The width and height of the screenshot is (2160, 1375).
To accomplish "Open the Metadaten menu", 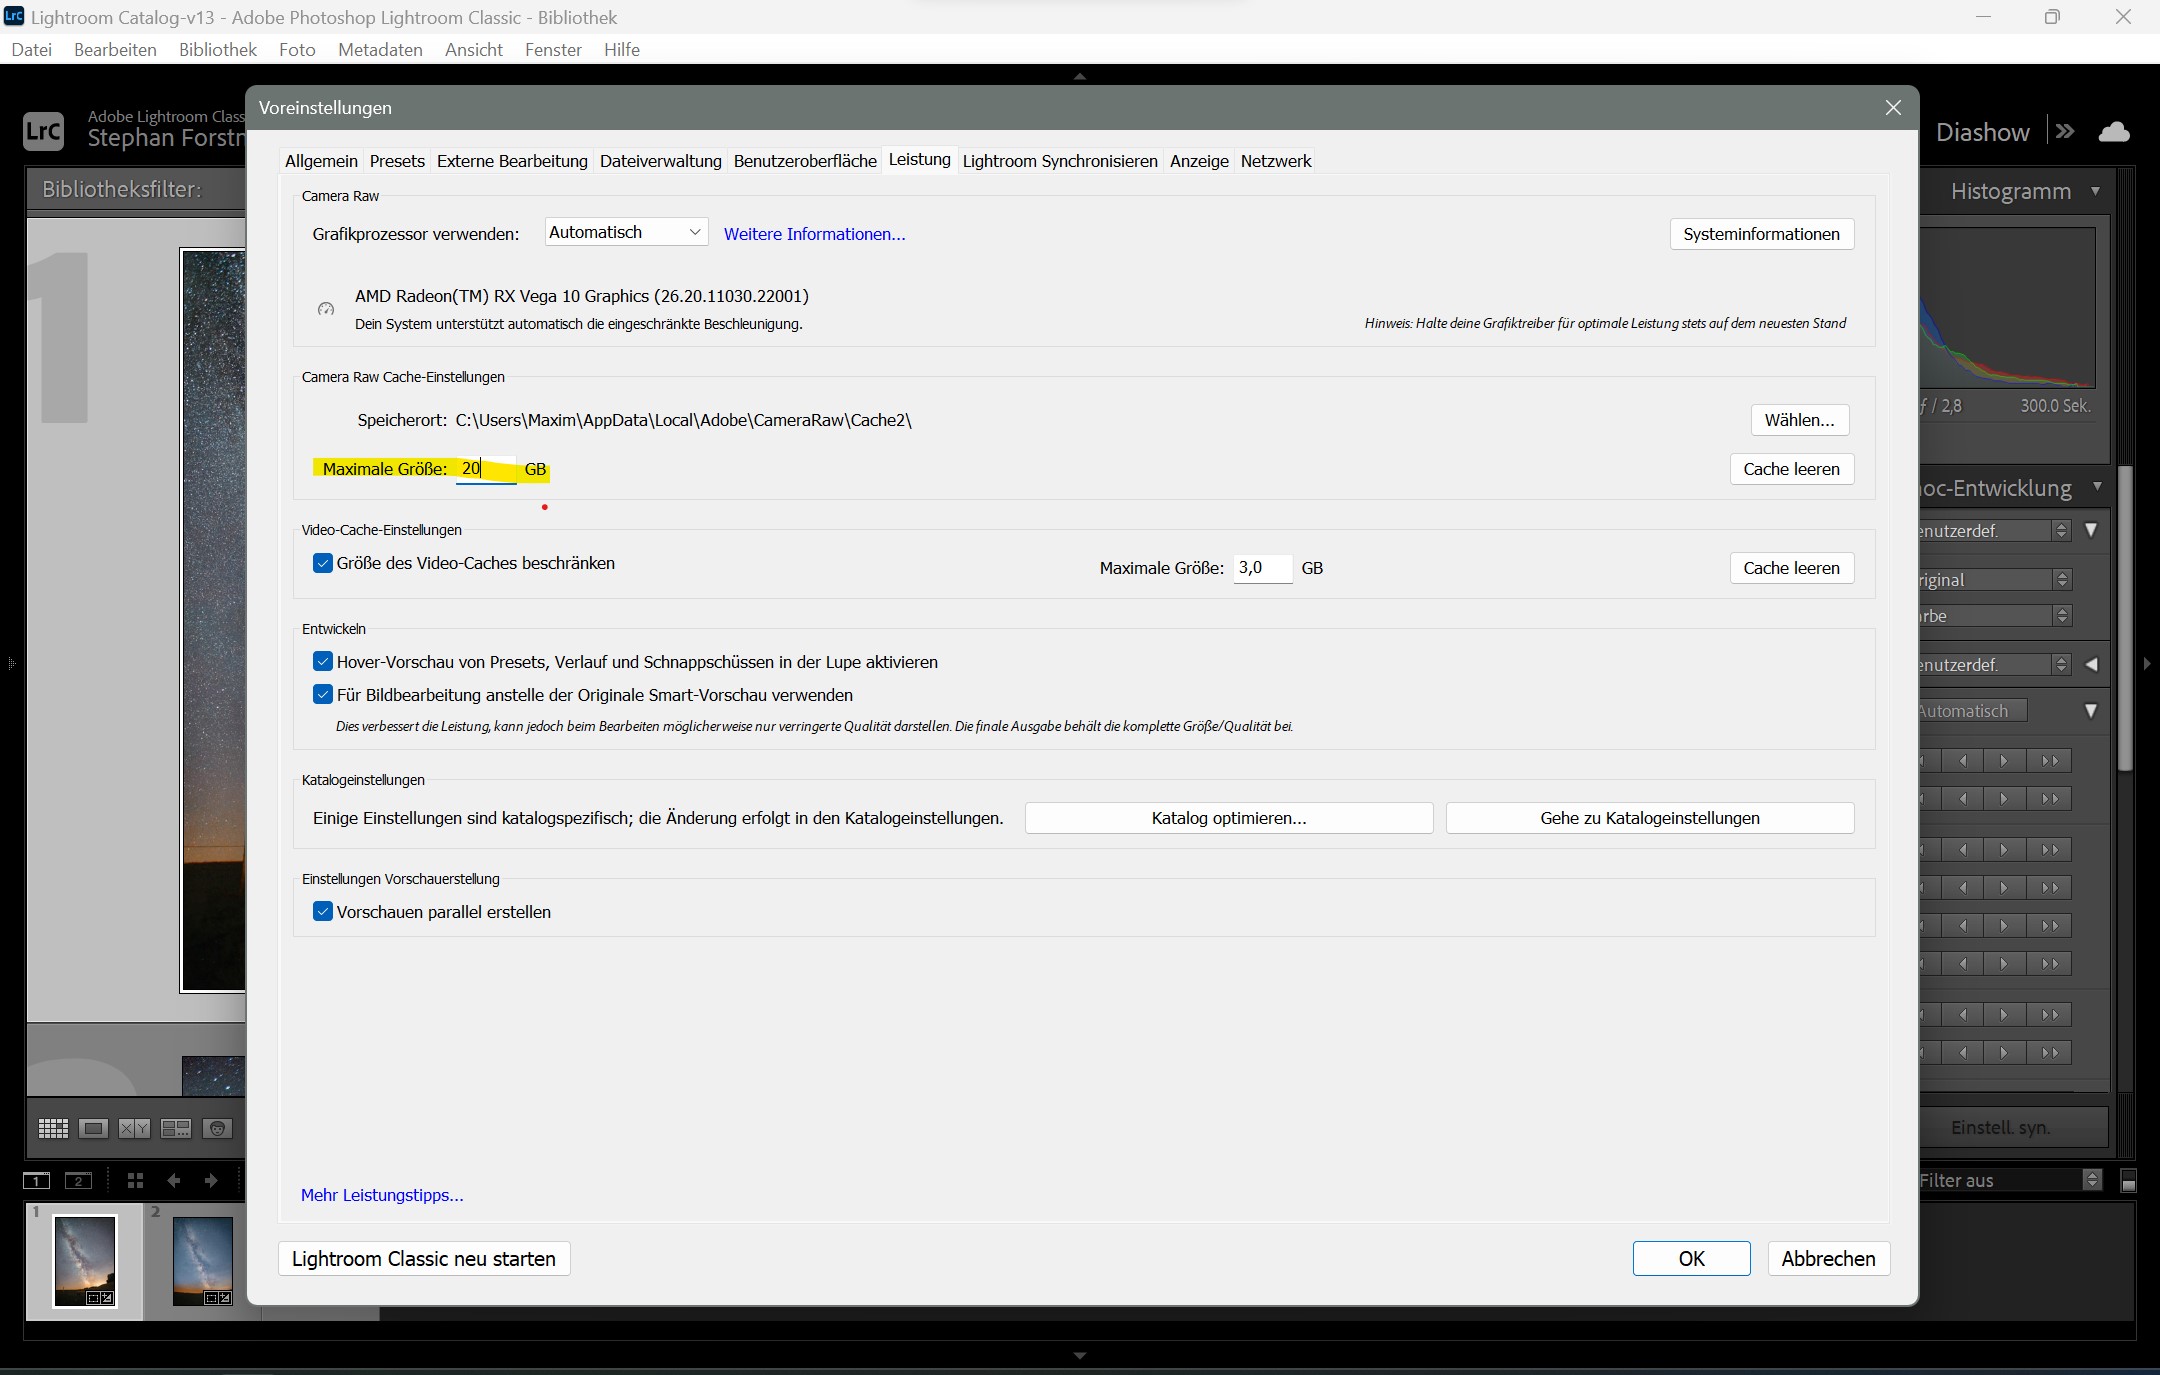I will coord(380,49).
